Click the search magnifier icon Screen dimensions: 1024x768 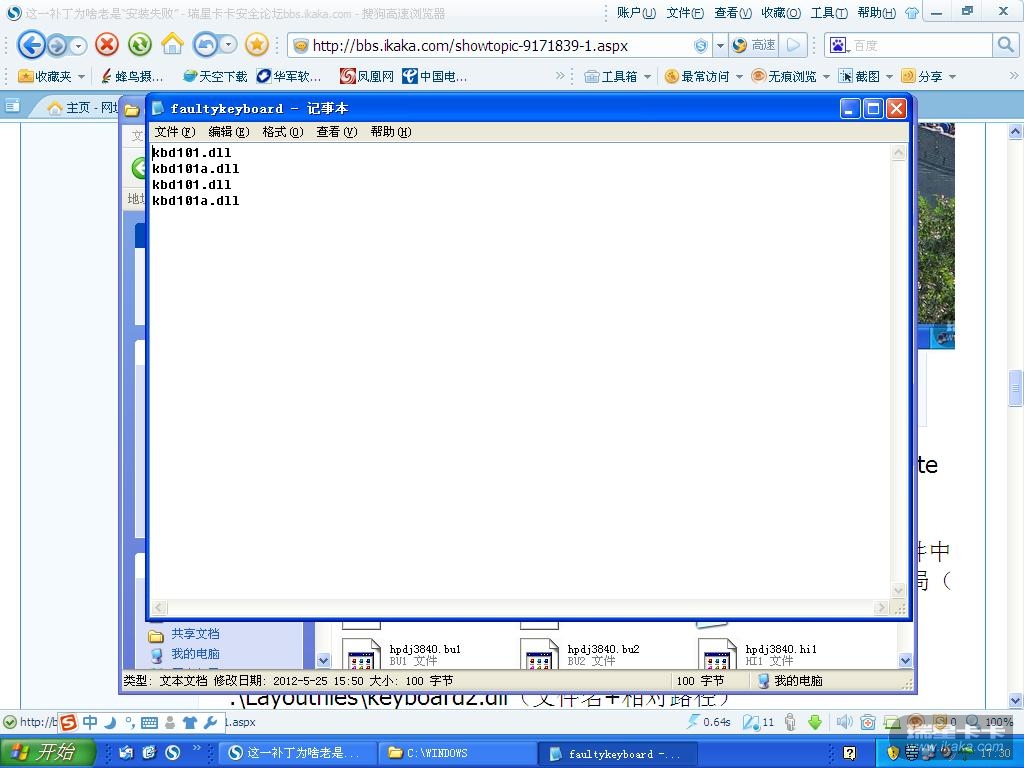[1005, 45]
